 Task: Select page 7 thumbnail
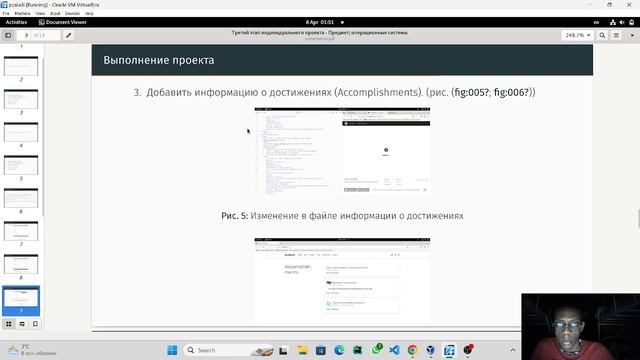(21, 231)
